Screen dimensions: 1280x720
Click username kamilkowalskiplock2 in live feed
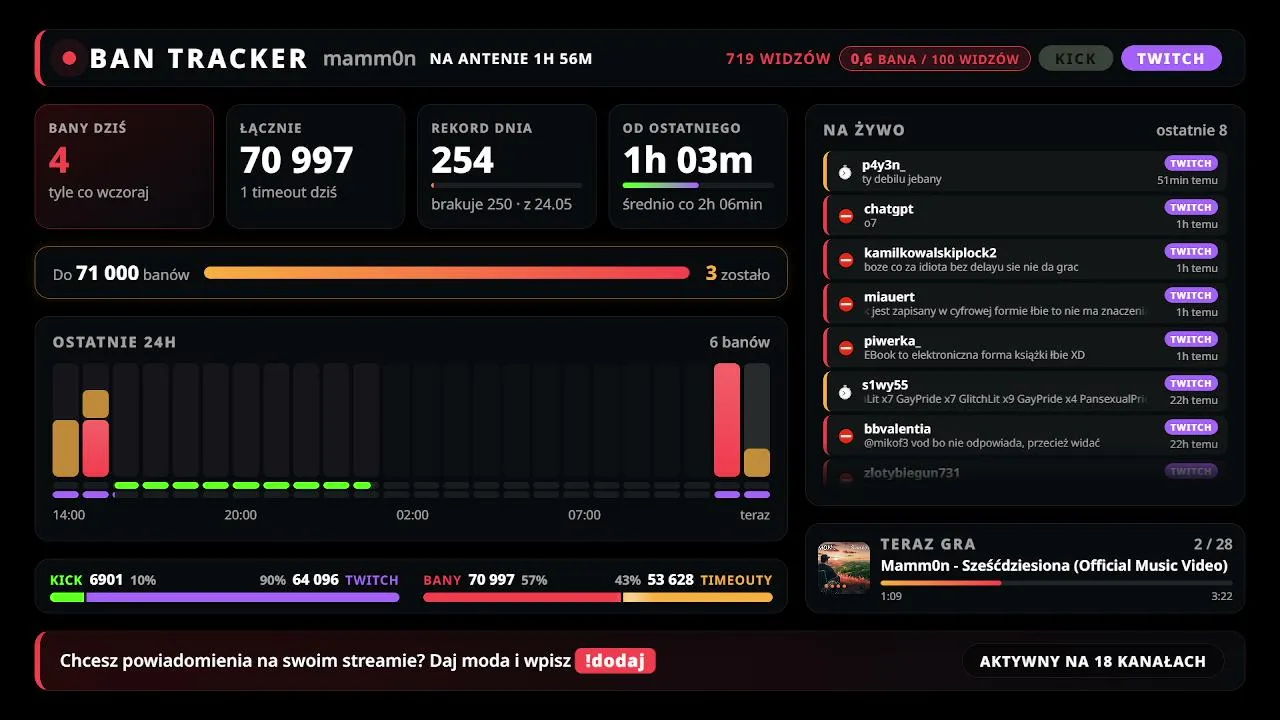click(x=930, y=253)
